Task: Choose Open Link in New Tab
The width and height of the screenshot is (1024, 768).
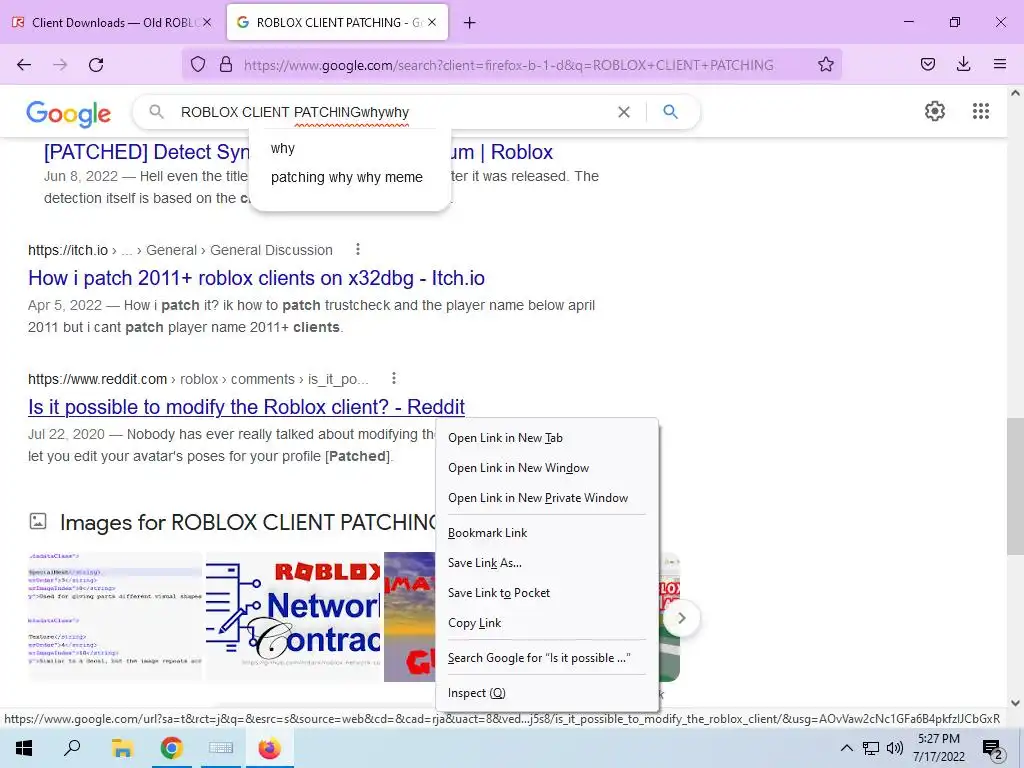Action: 505,438
